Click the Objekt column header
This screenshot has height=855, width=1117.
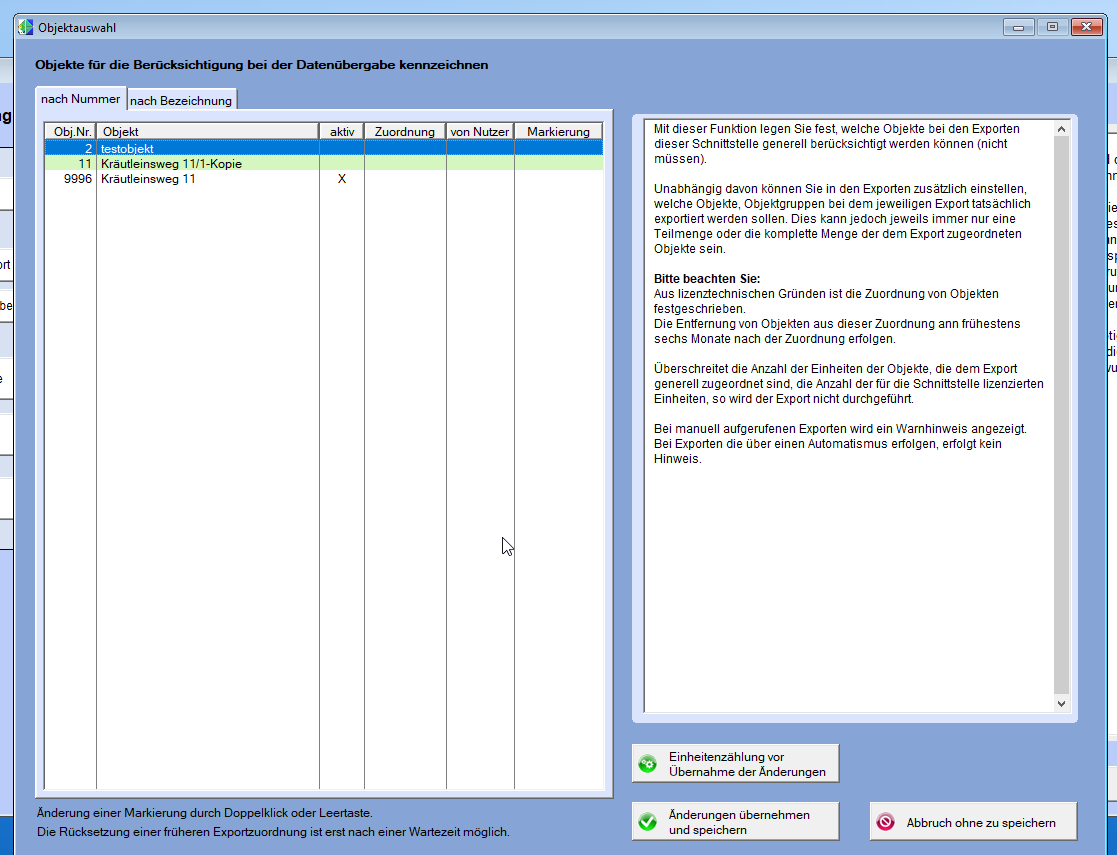[x=207, y=131]
